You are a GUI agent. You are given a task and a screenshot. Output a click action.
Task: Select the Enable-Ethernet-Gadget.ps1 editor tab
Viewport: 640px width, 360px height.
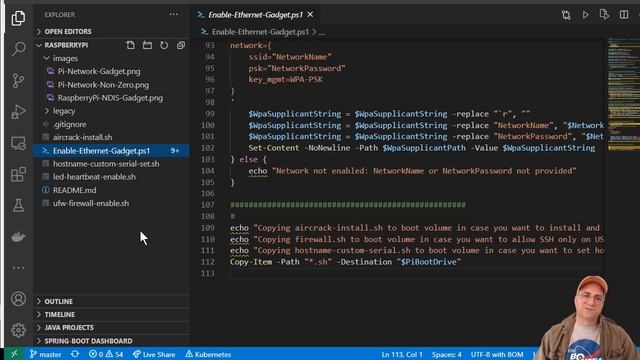point(255,15)
